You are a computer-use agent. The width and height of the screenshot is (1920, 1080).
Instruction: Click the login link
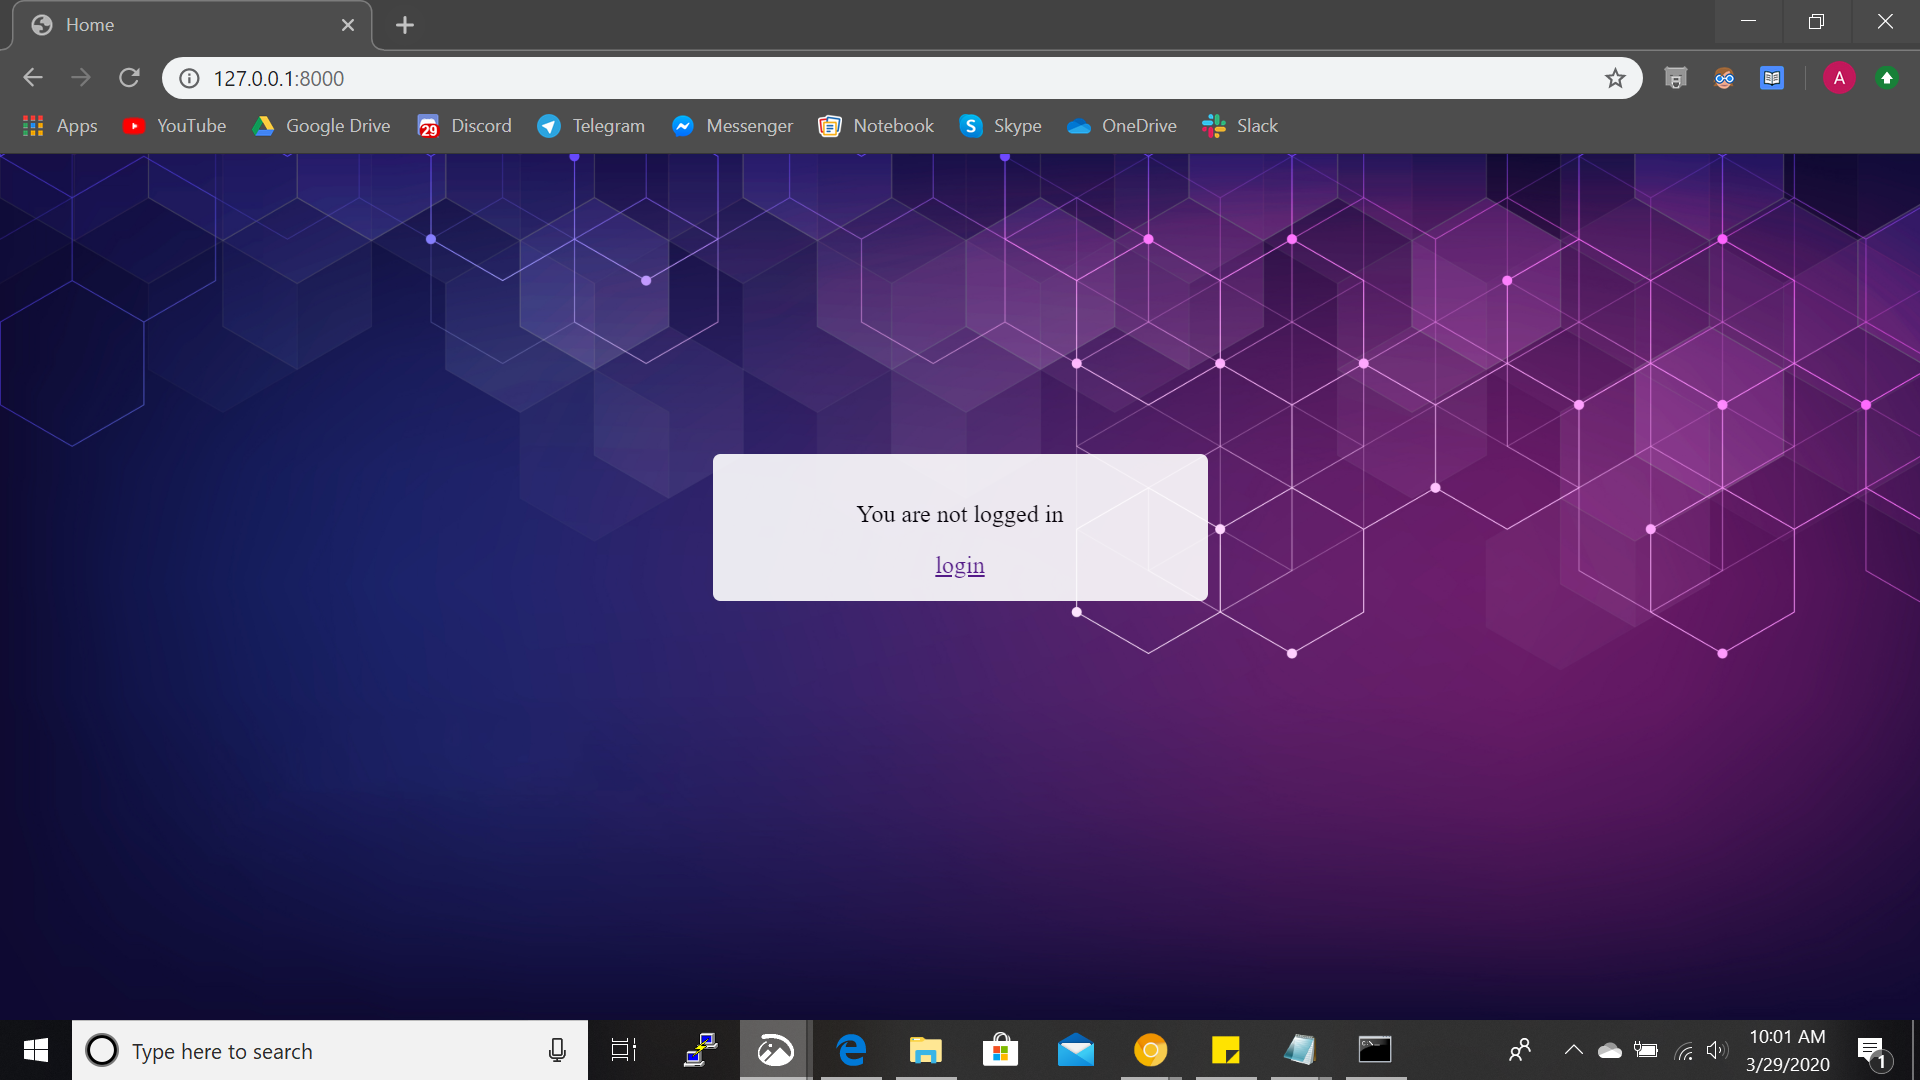(x=959, y=566)
